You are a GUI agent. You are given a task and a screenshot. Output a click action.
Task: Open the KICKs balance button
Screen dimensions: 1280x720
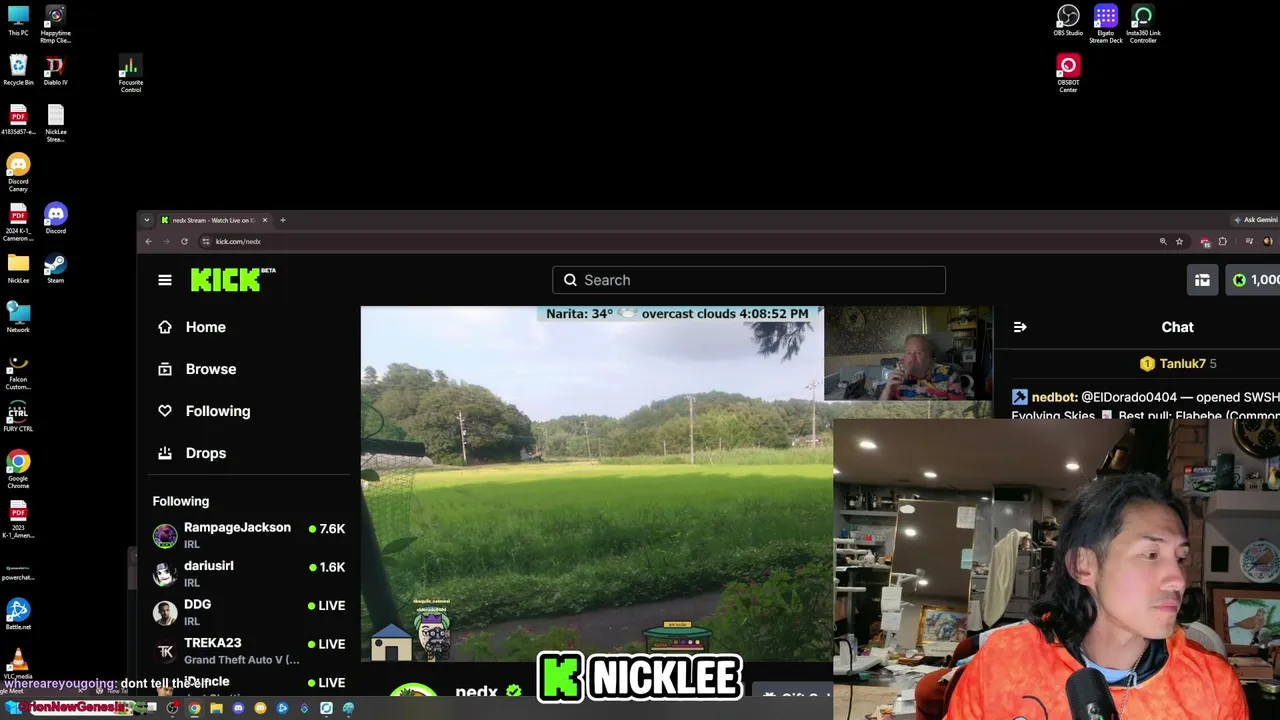1254,280
